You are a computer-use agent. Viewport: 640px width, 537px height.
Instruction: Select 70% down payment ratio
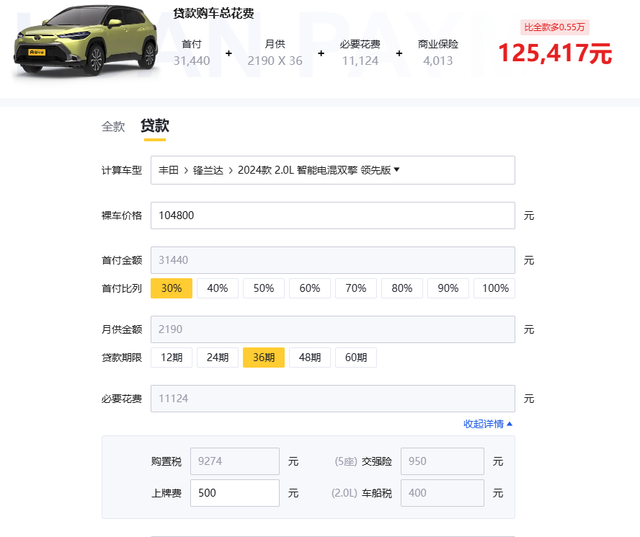(x=356, y=288)
